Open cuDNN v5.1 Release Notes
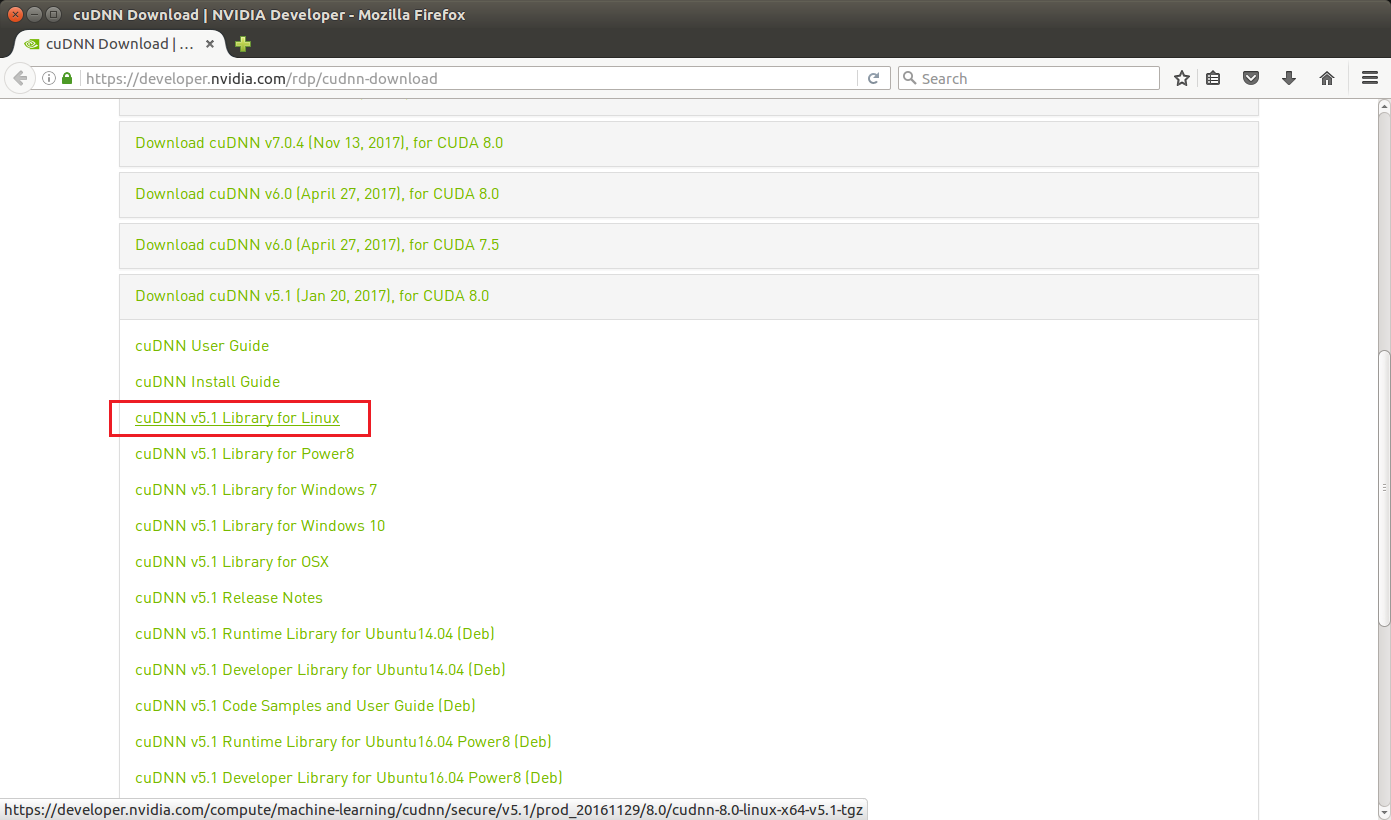Viewport: 1391px width, 820px height. [x=229, y=598]
